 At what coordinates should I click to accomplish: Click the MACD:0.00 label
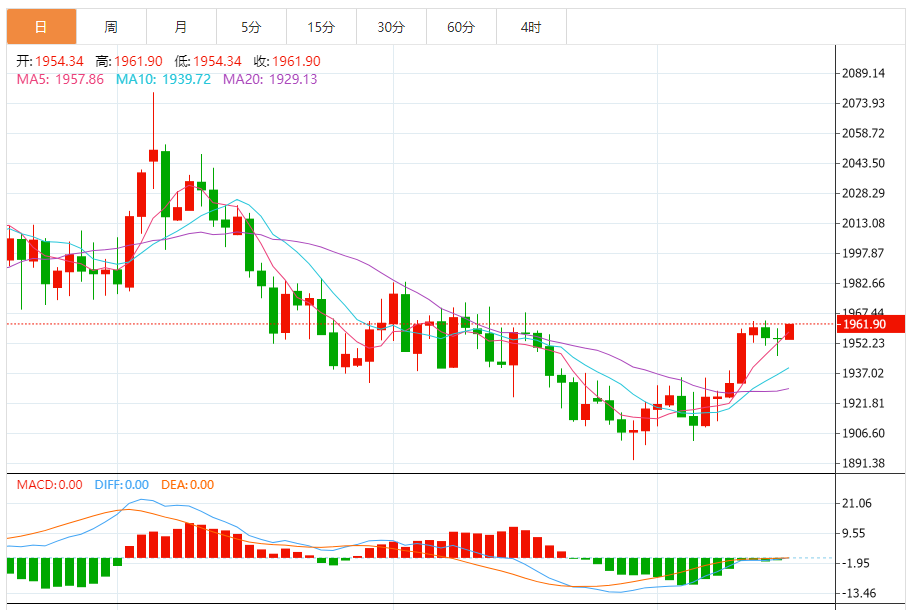[50, 485]
